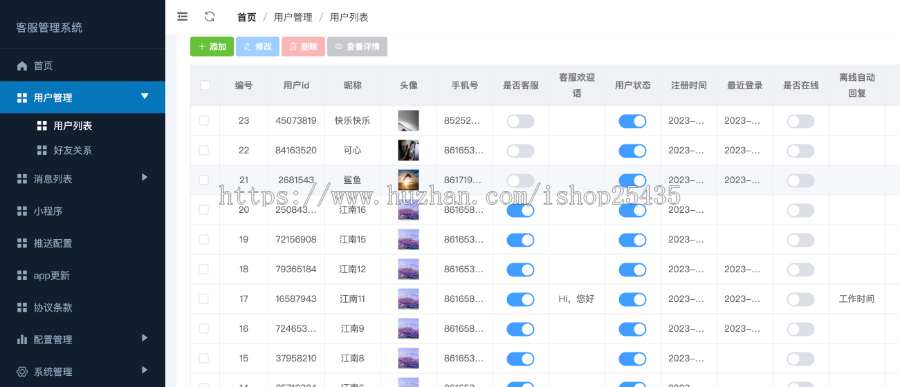This screenshot has width=900, height=387.
Task: Click the green 添加 button
Action: (x=212, y=47)
